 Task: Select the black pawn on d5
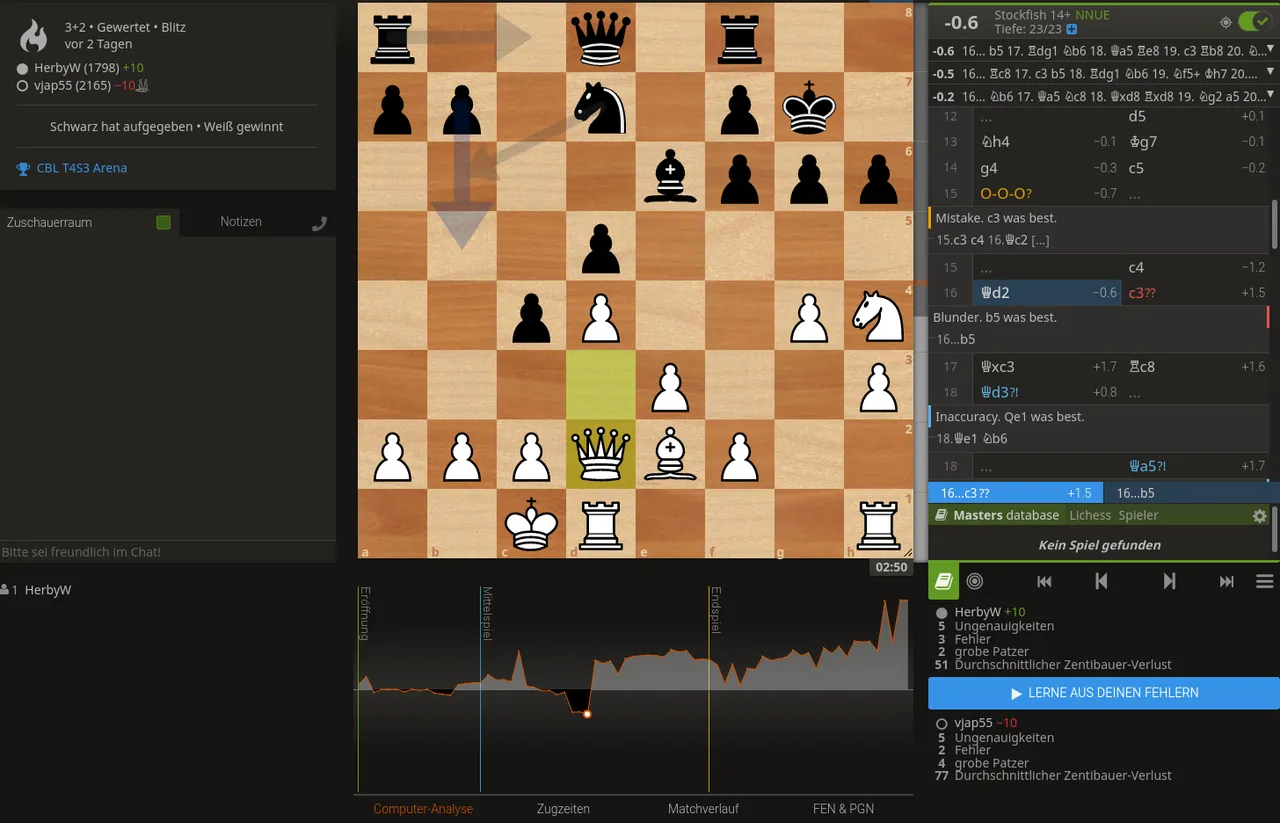coord(601,246)
